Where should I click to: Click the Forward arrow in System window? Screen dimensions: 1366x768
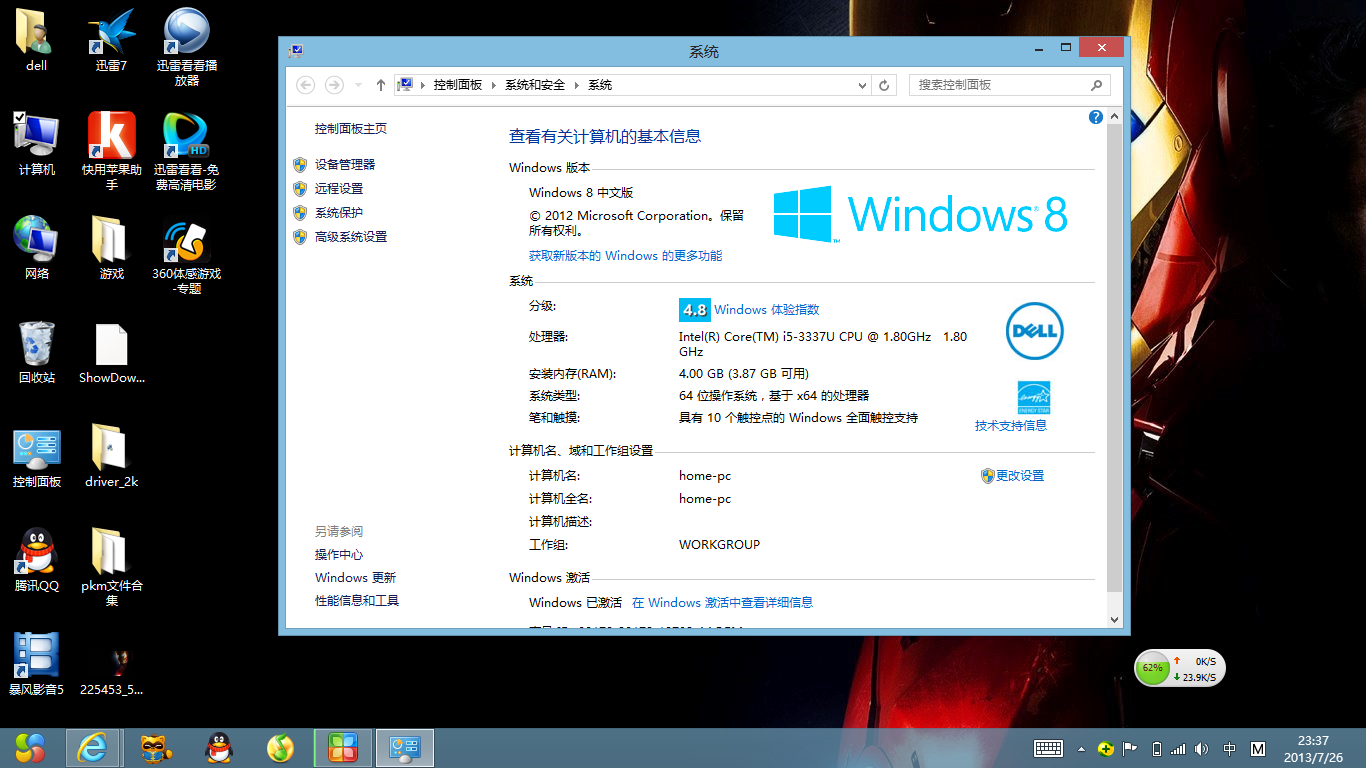[x=335, y=85]
